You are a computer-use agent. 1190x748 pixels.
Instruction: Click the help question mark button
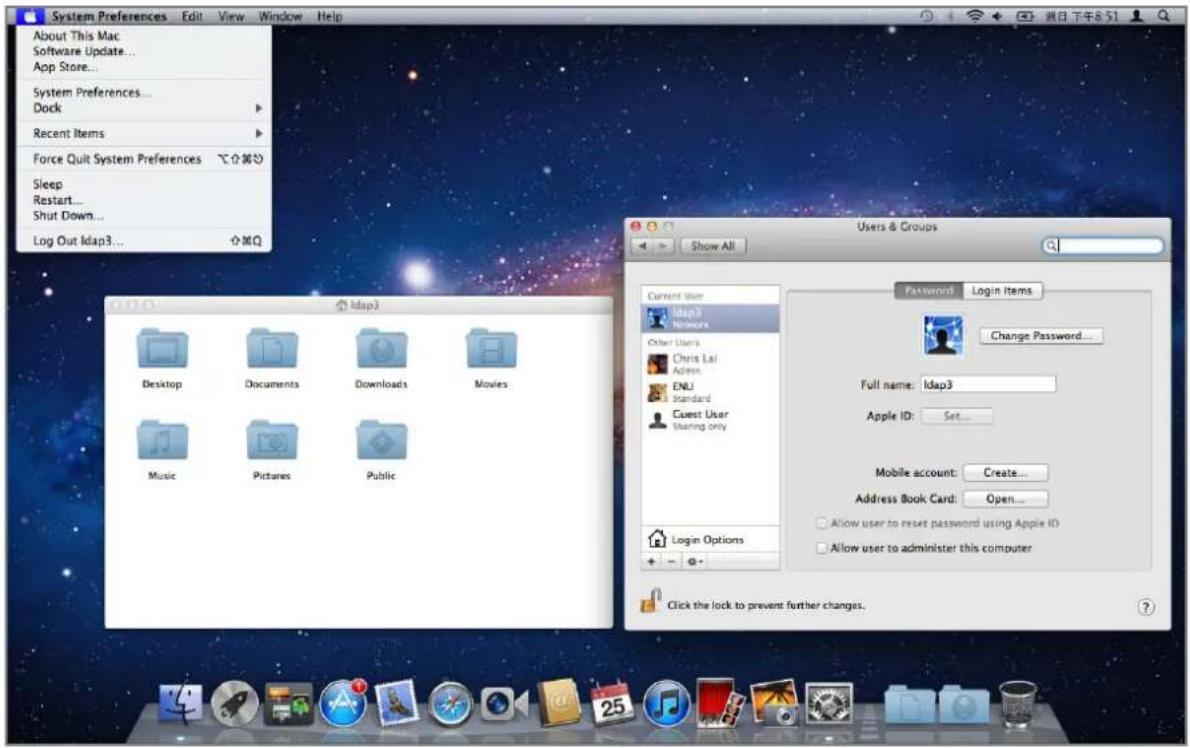(1145, 607)
